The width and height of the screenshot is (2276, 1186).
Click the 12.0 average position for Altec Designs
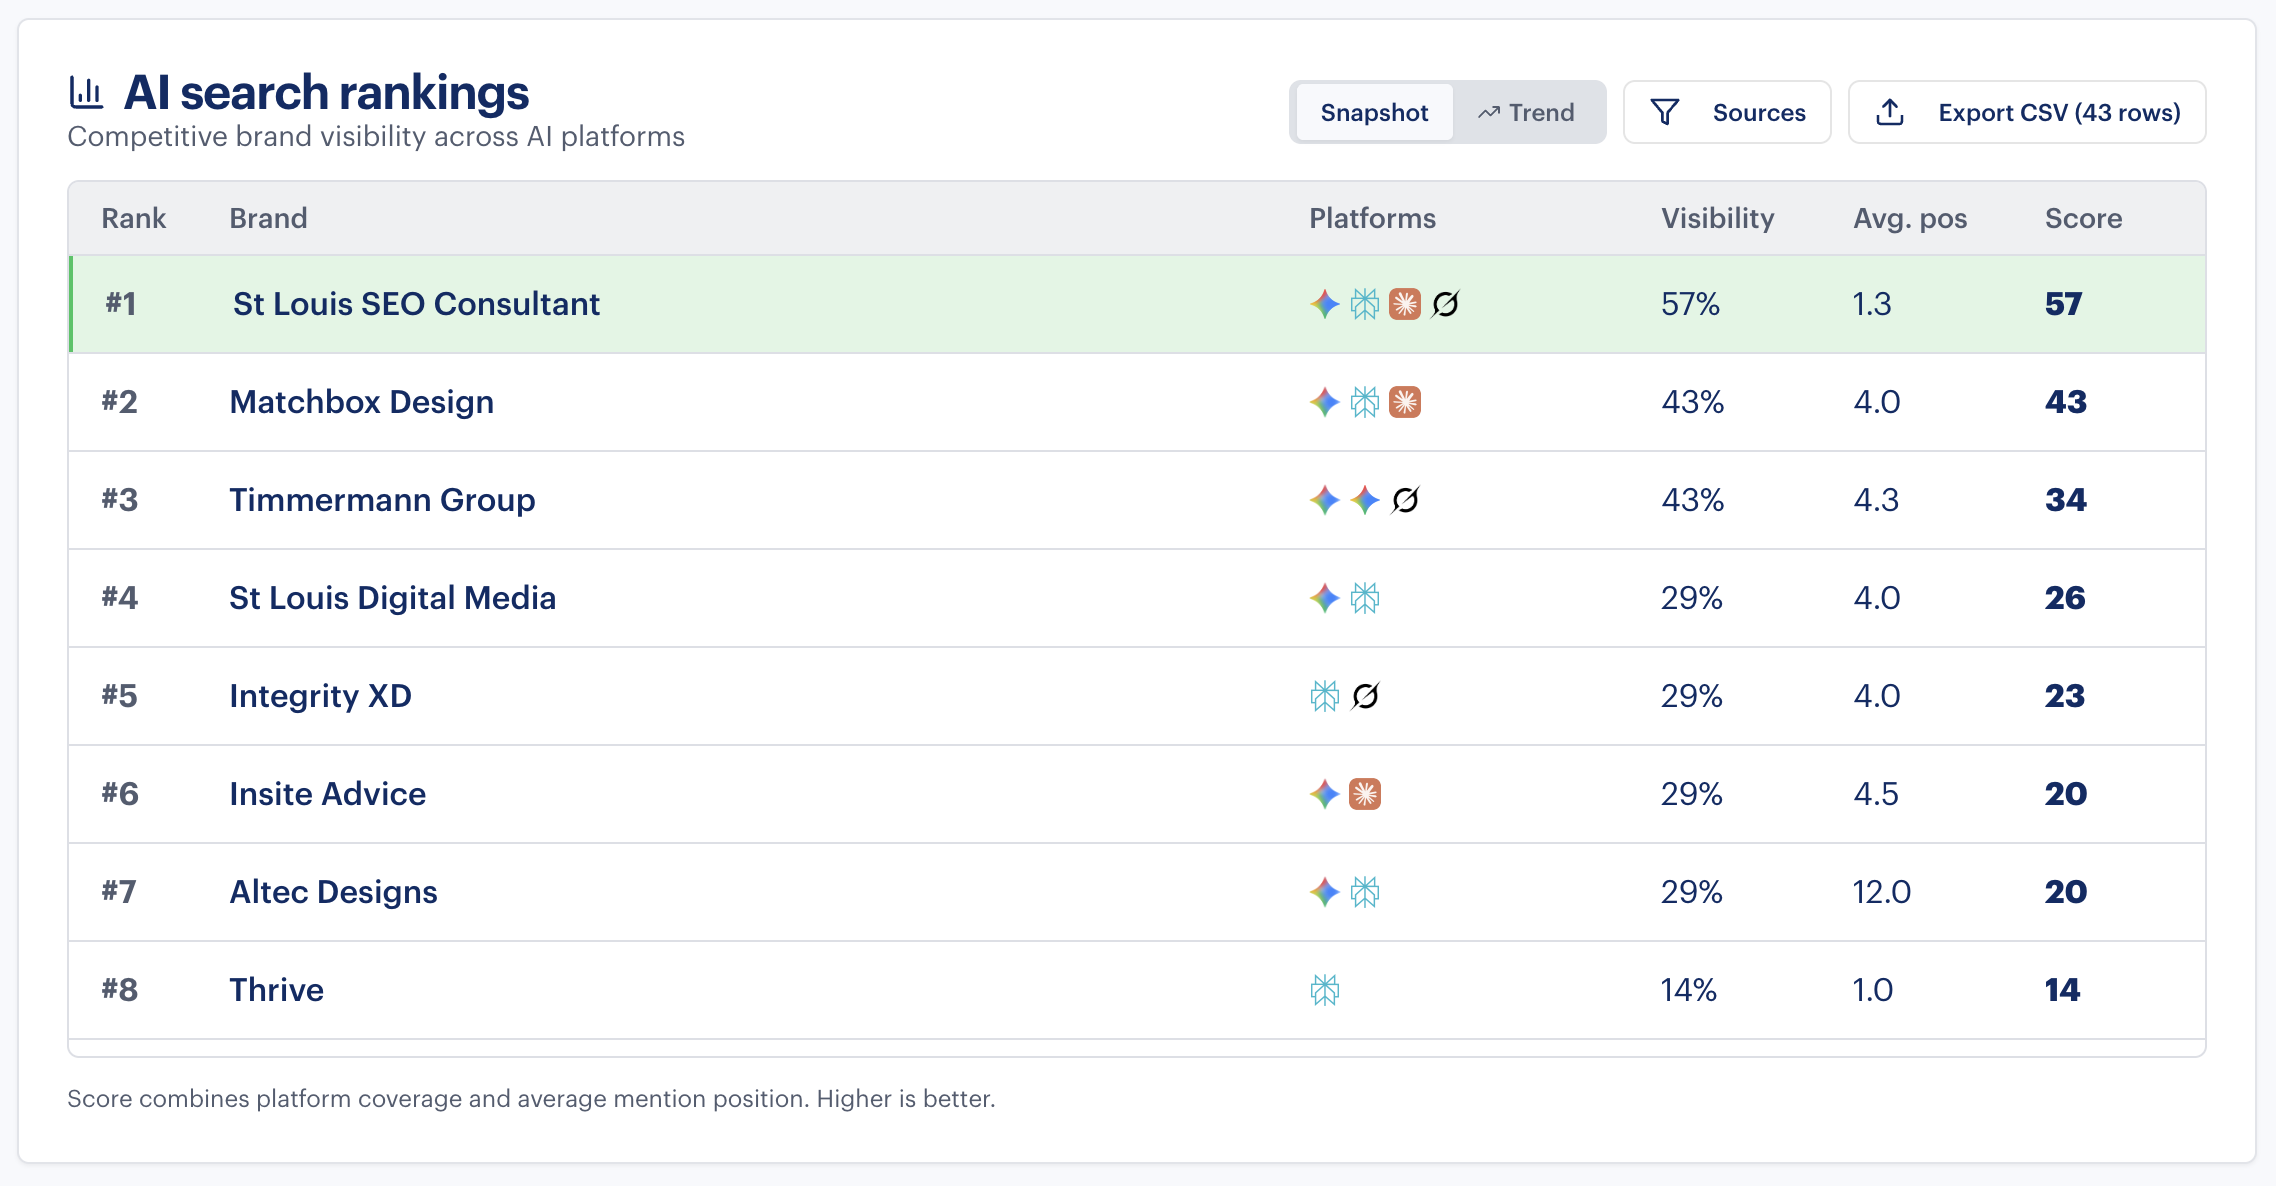(1882, 892)
